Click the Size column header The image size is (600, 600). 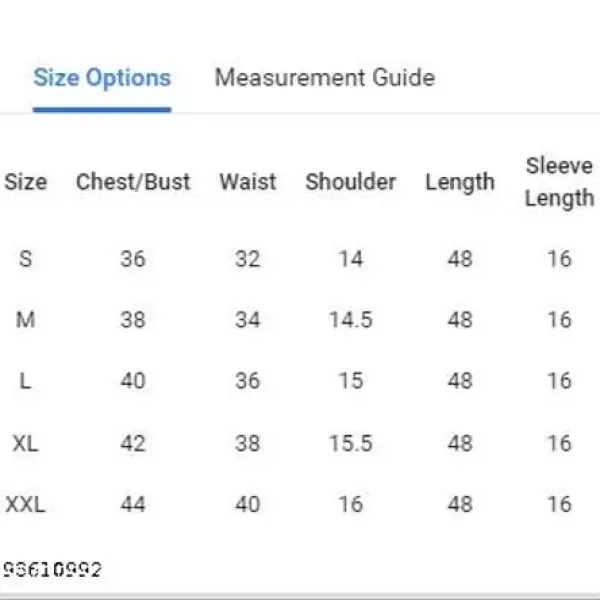(x=26, y=182)
